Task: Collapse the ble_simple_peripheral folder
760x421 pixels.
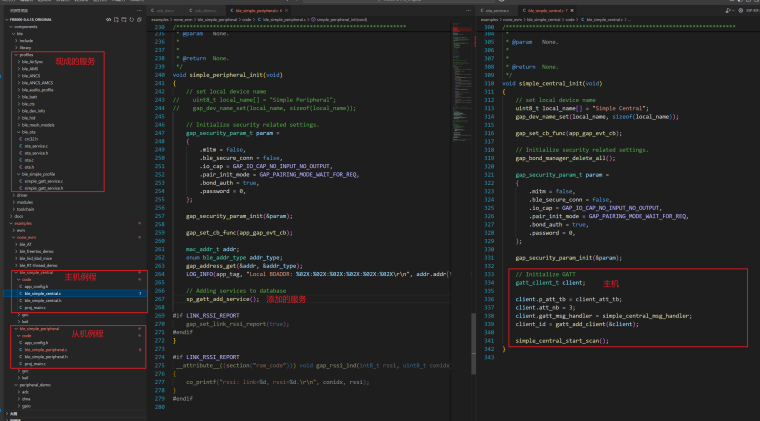Action: (x=39, y=328)
